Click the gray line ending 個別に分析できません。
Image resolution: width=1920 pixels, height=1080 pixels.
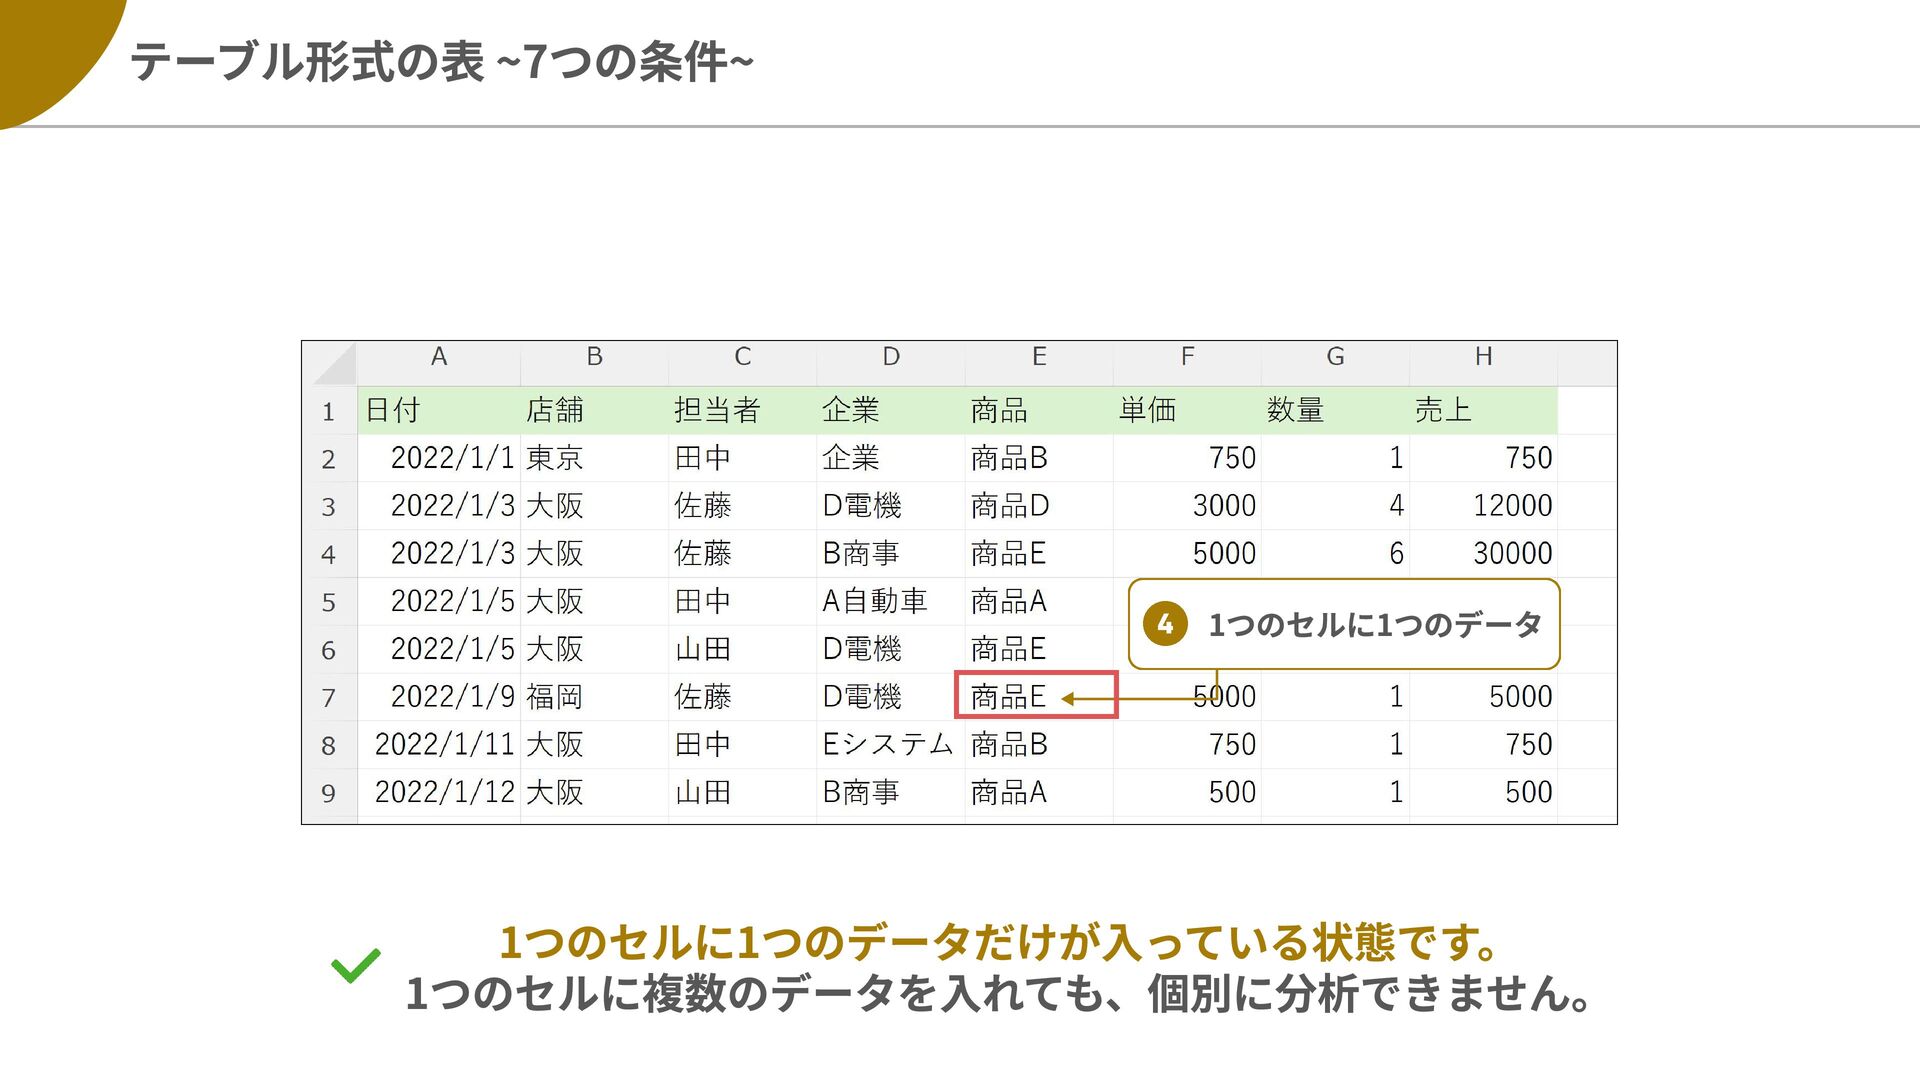coord(998,994)
